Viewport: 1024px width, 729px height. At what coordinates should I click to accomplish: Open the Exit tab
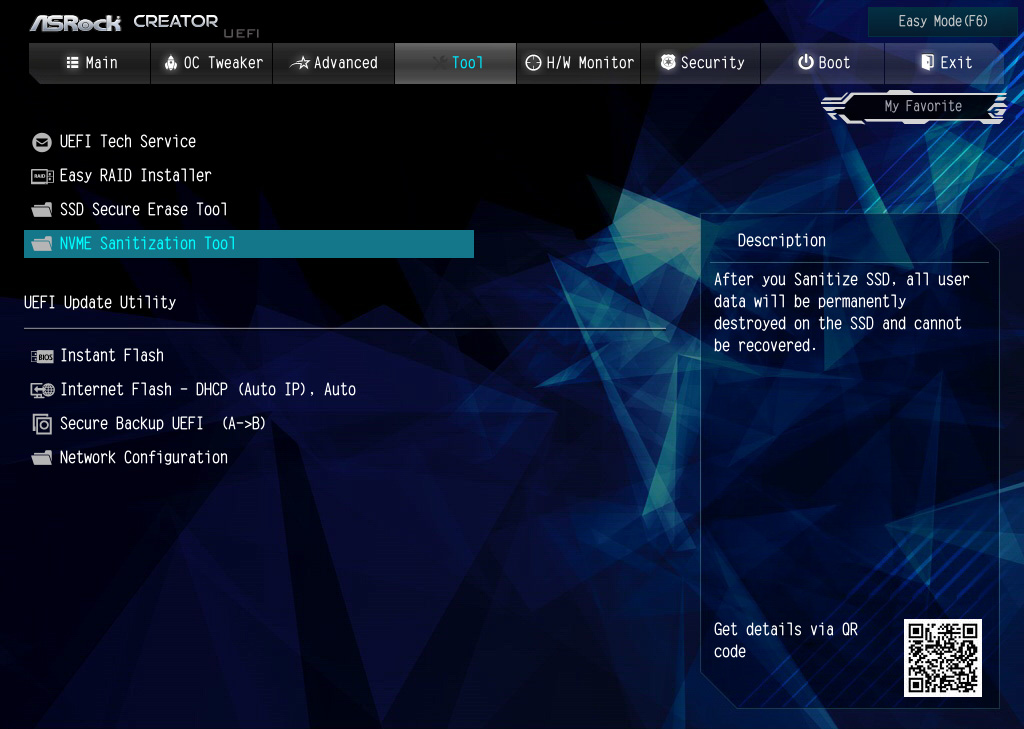(x=945, y=63)
